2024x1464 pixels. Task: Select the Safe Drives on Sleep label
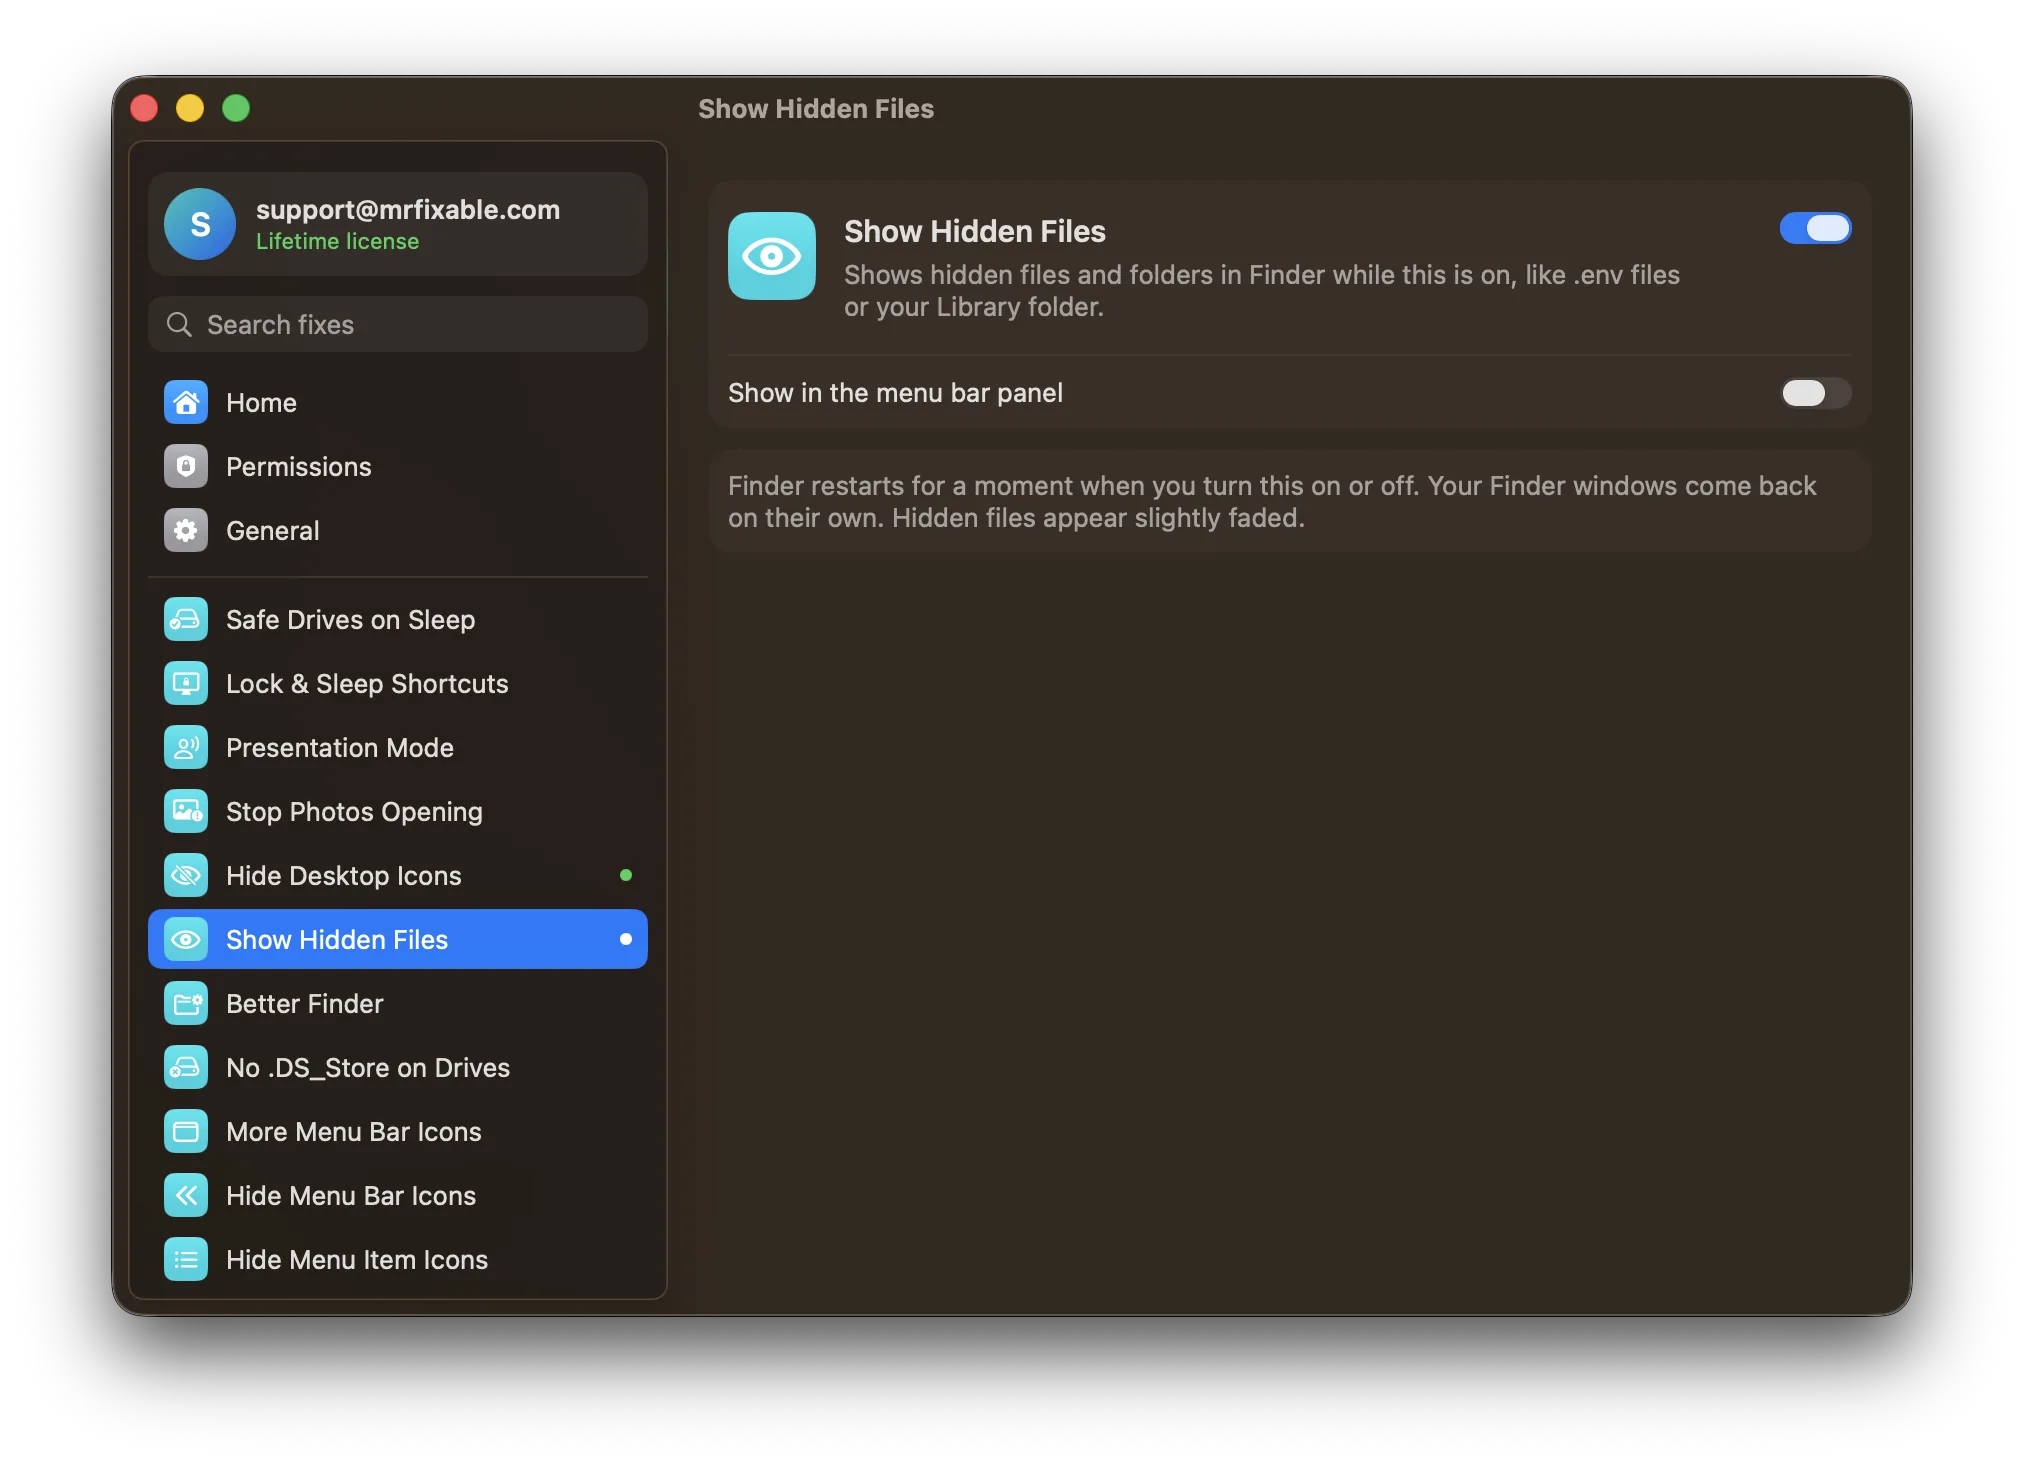coord(350,620)
